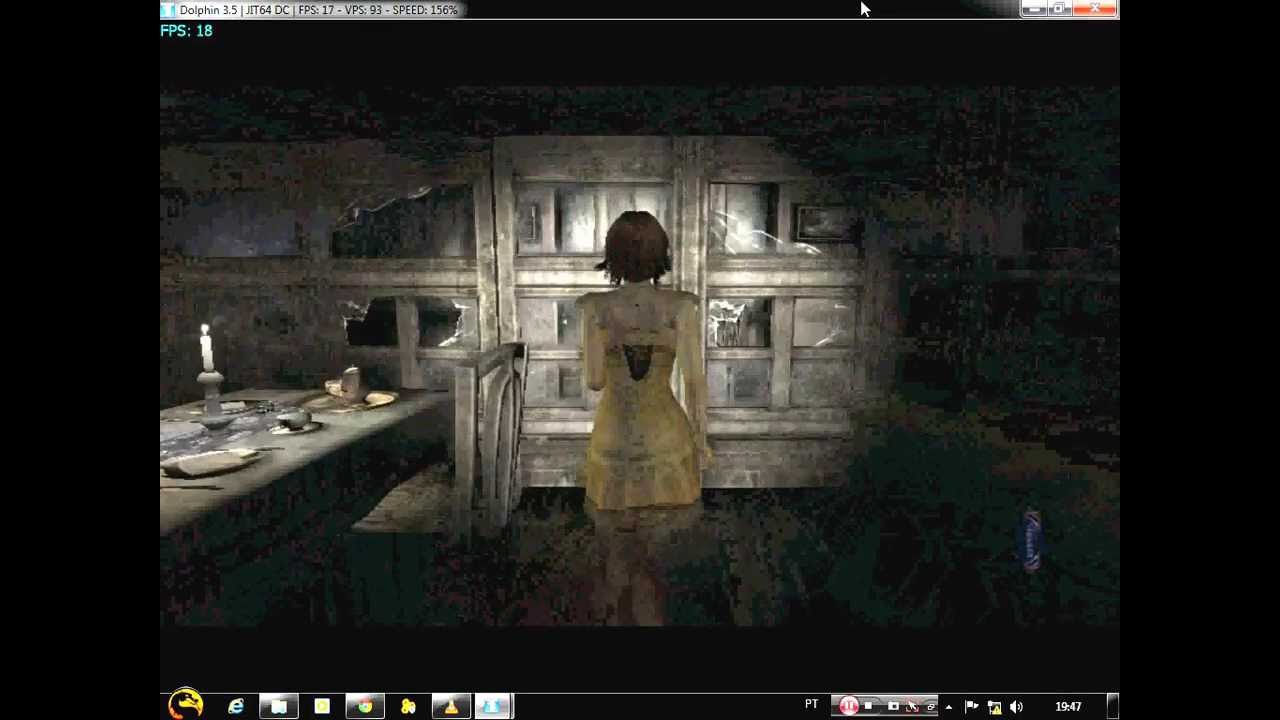The width and height of the screenshot is (1280, 720).
Task: Open network status tray icon
Action: pos(994,707)
